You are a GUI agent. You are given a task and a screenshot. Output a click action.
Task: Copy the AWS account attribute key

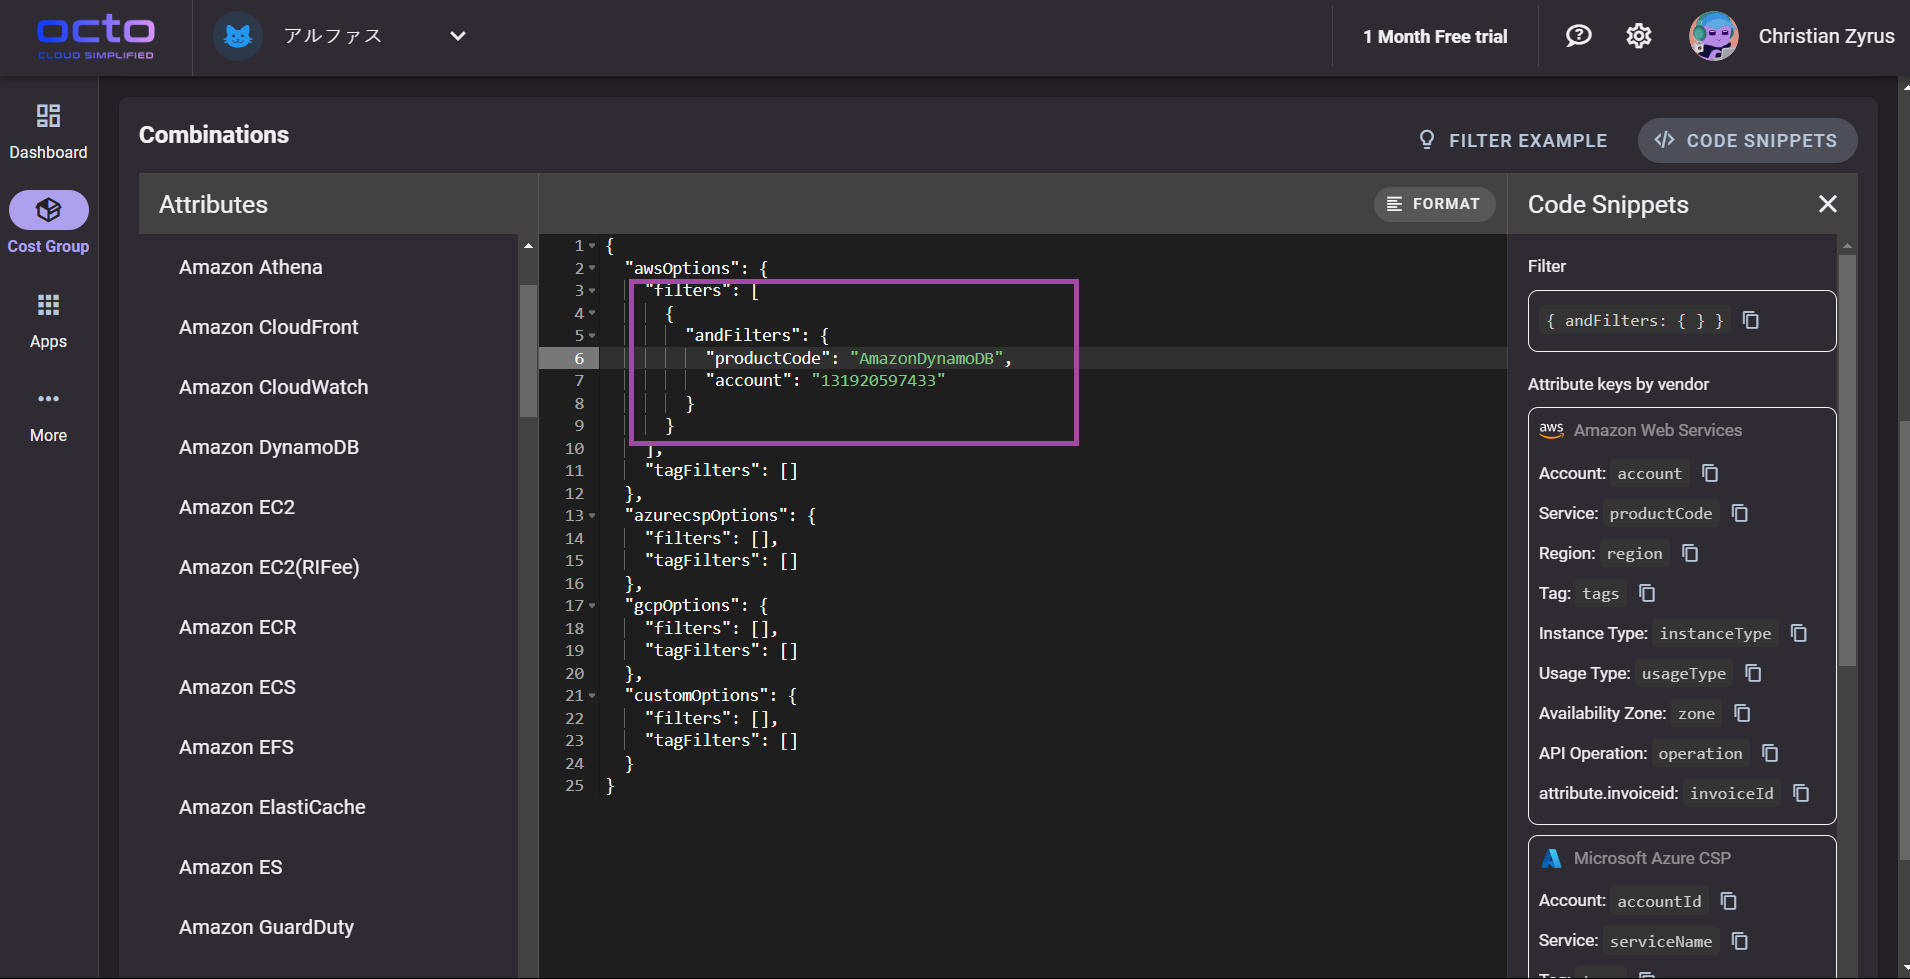[x=1710, y=473]
